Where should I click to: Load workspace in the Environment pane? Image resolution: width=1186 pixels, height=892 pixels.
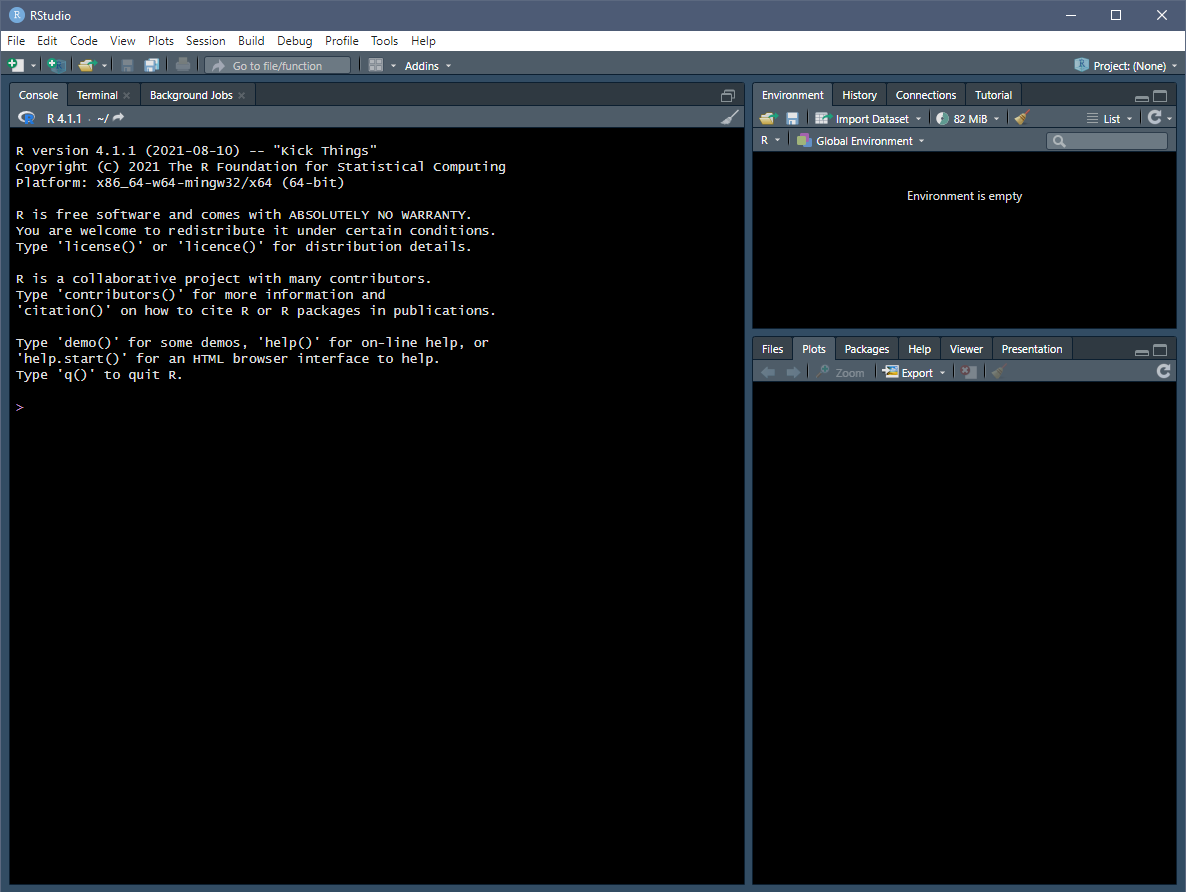(x=768, y=117)
